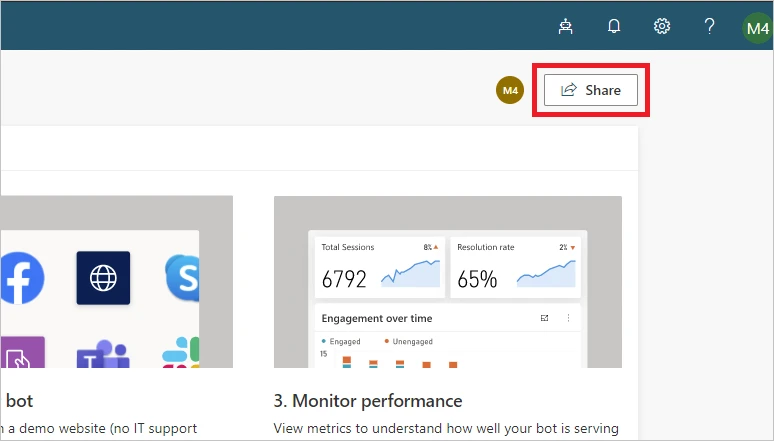
Task: Click the help question mark icon
Action: tap(709, 27)
